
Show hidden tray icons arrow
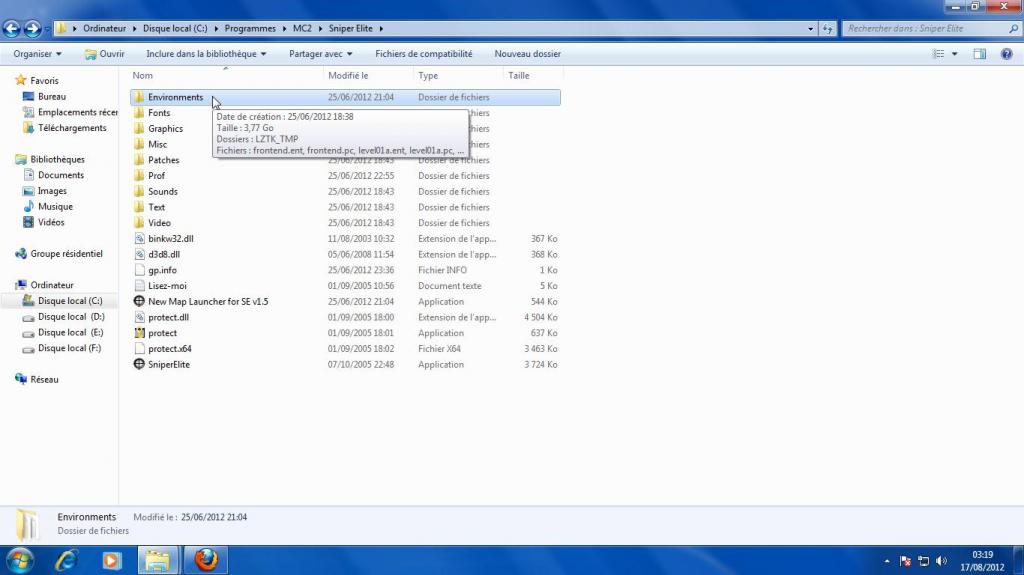[x=887, y=561]
